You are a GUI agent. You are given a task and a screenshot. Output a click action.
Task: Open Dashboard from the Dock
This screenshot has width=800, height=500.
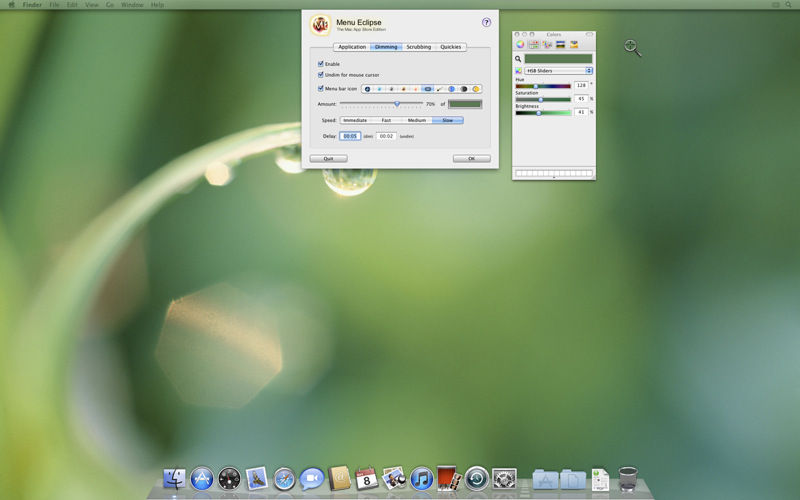click(229, 479)
